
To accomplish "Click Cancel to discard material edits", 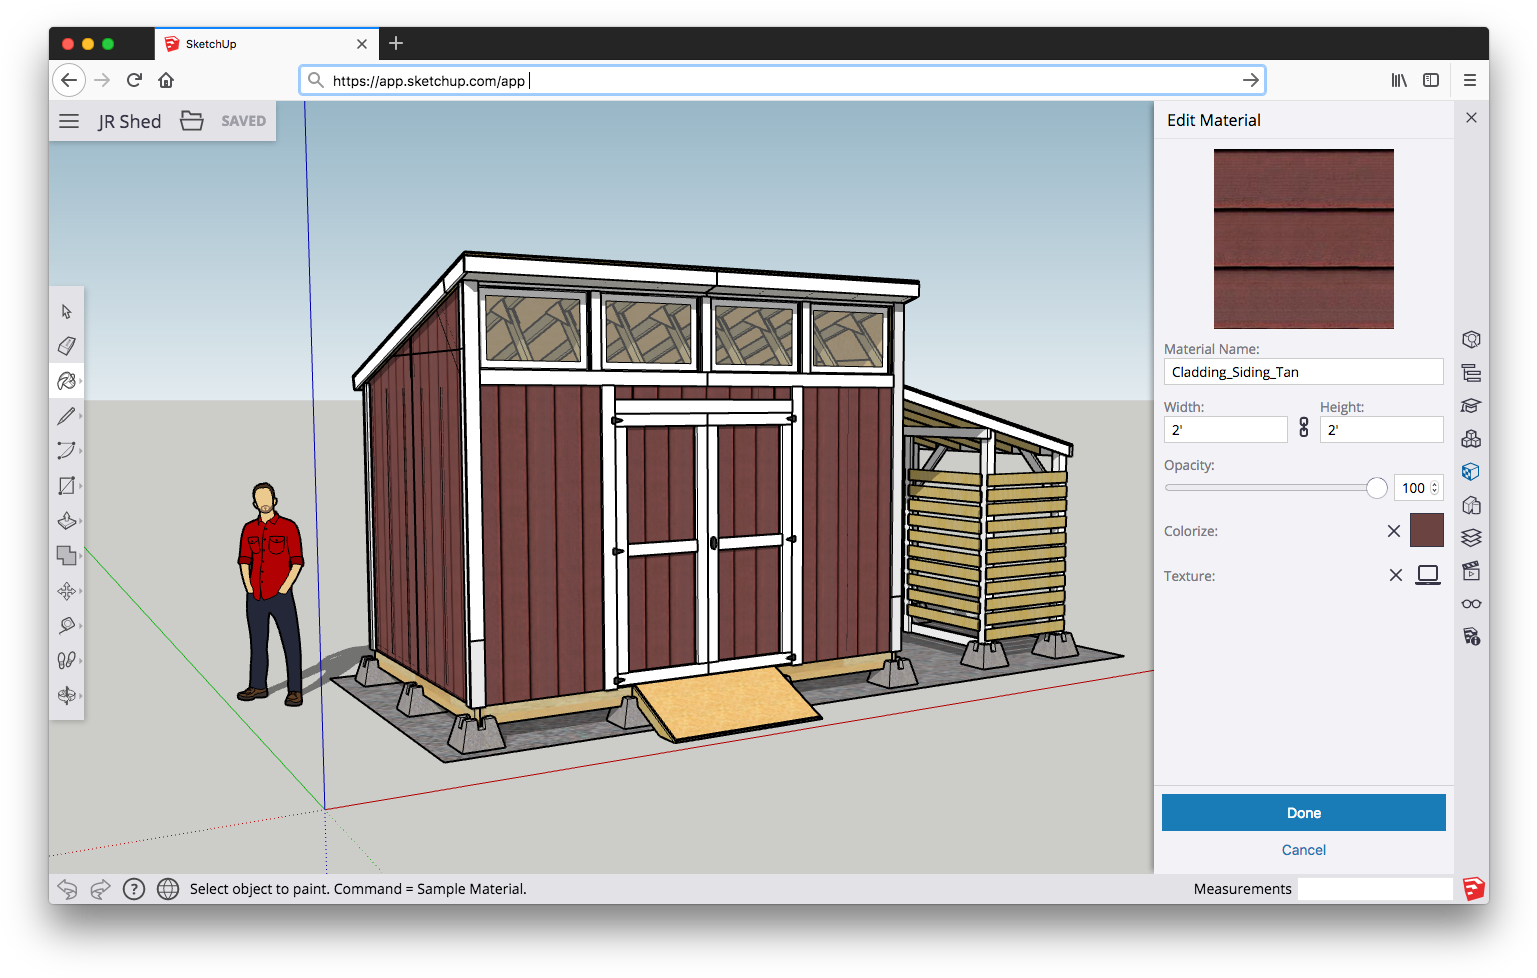I will click(1303, 849).
